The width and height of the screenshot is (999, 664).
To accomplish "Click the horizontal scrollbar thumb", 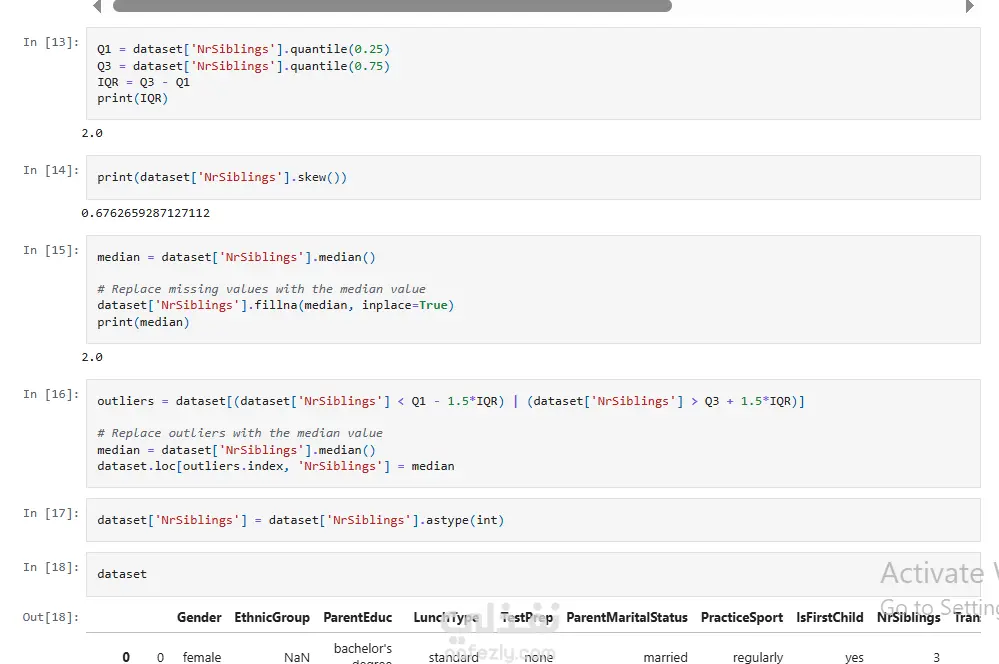I will click(x=392, y=6).
